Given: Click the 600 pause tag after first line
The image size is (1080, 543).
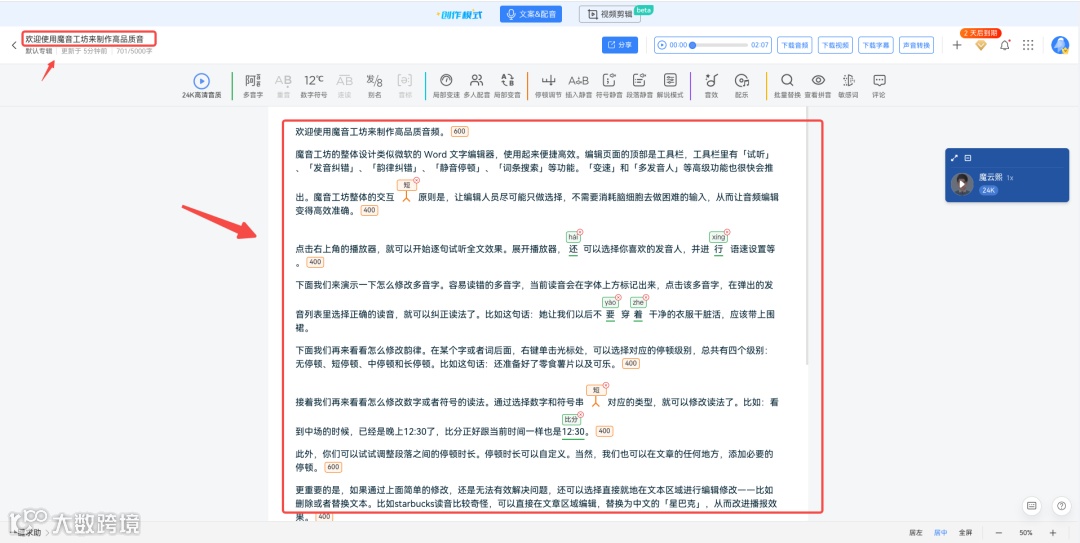Looking at the screenshot, I should coord(459,132).
